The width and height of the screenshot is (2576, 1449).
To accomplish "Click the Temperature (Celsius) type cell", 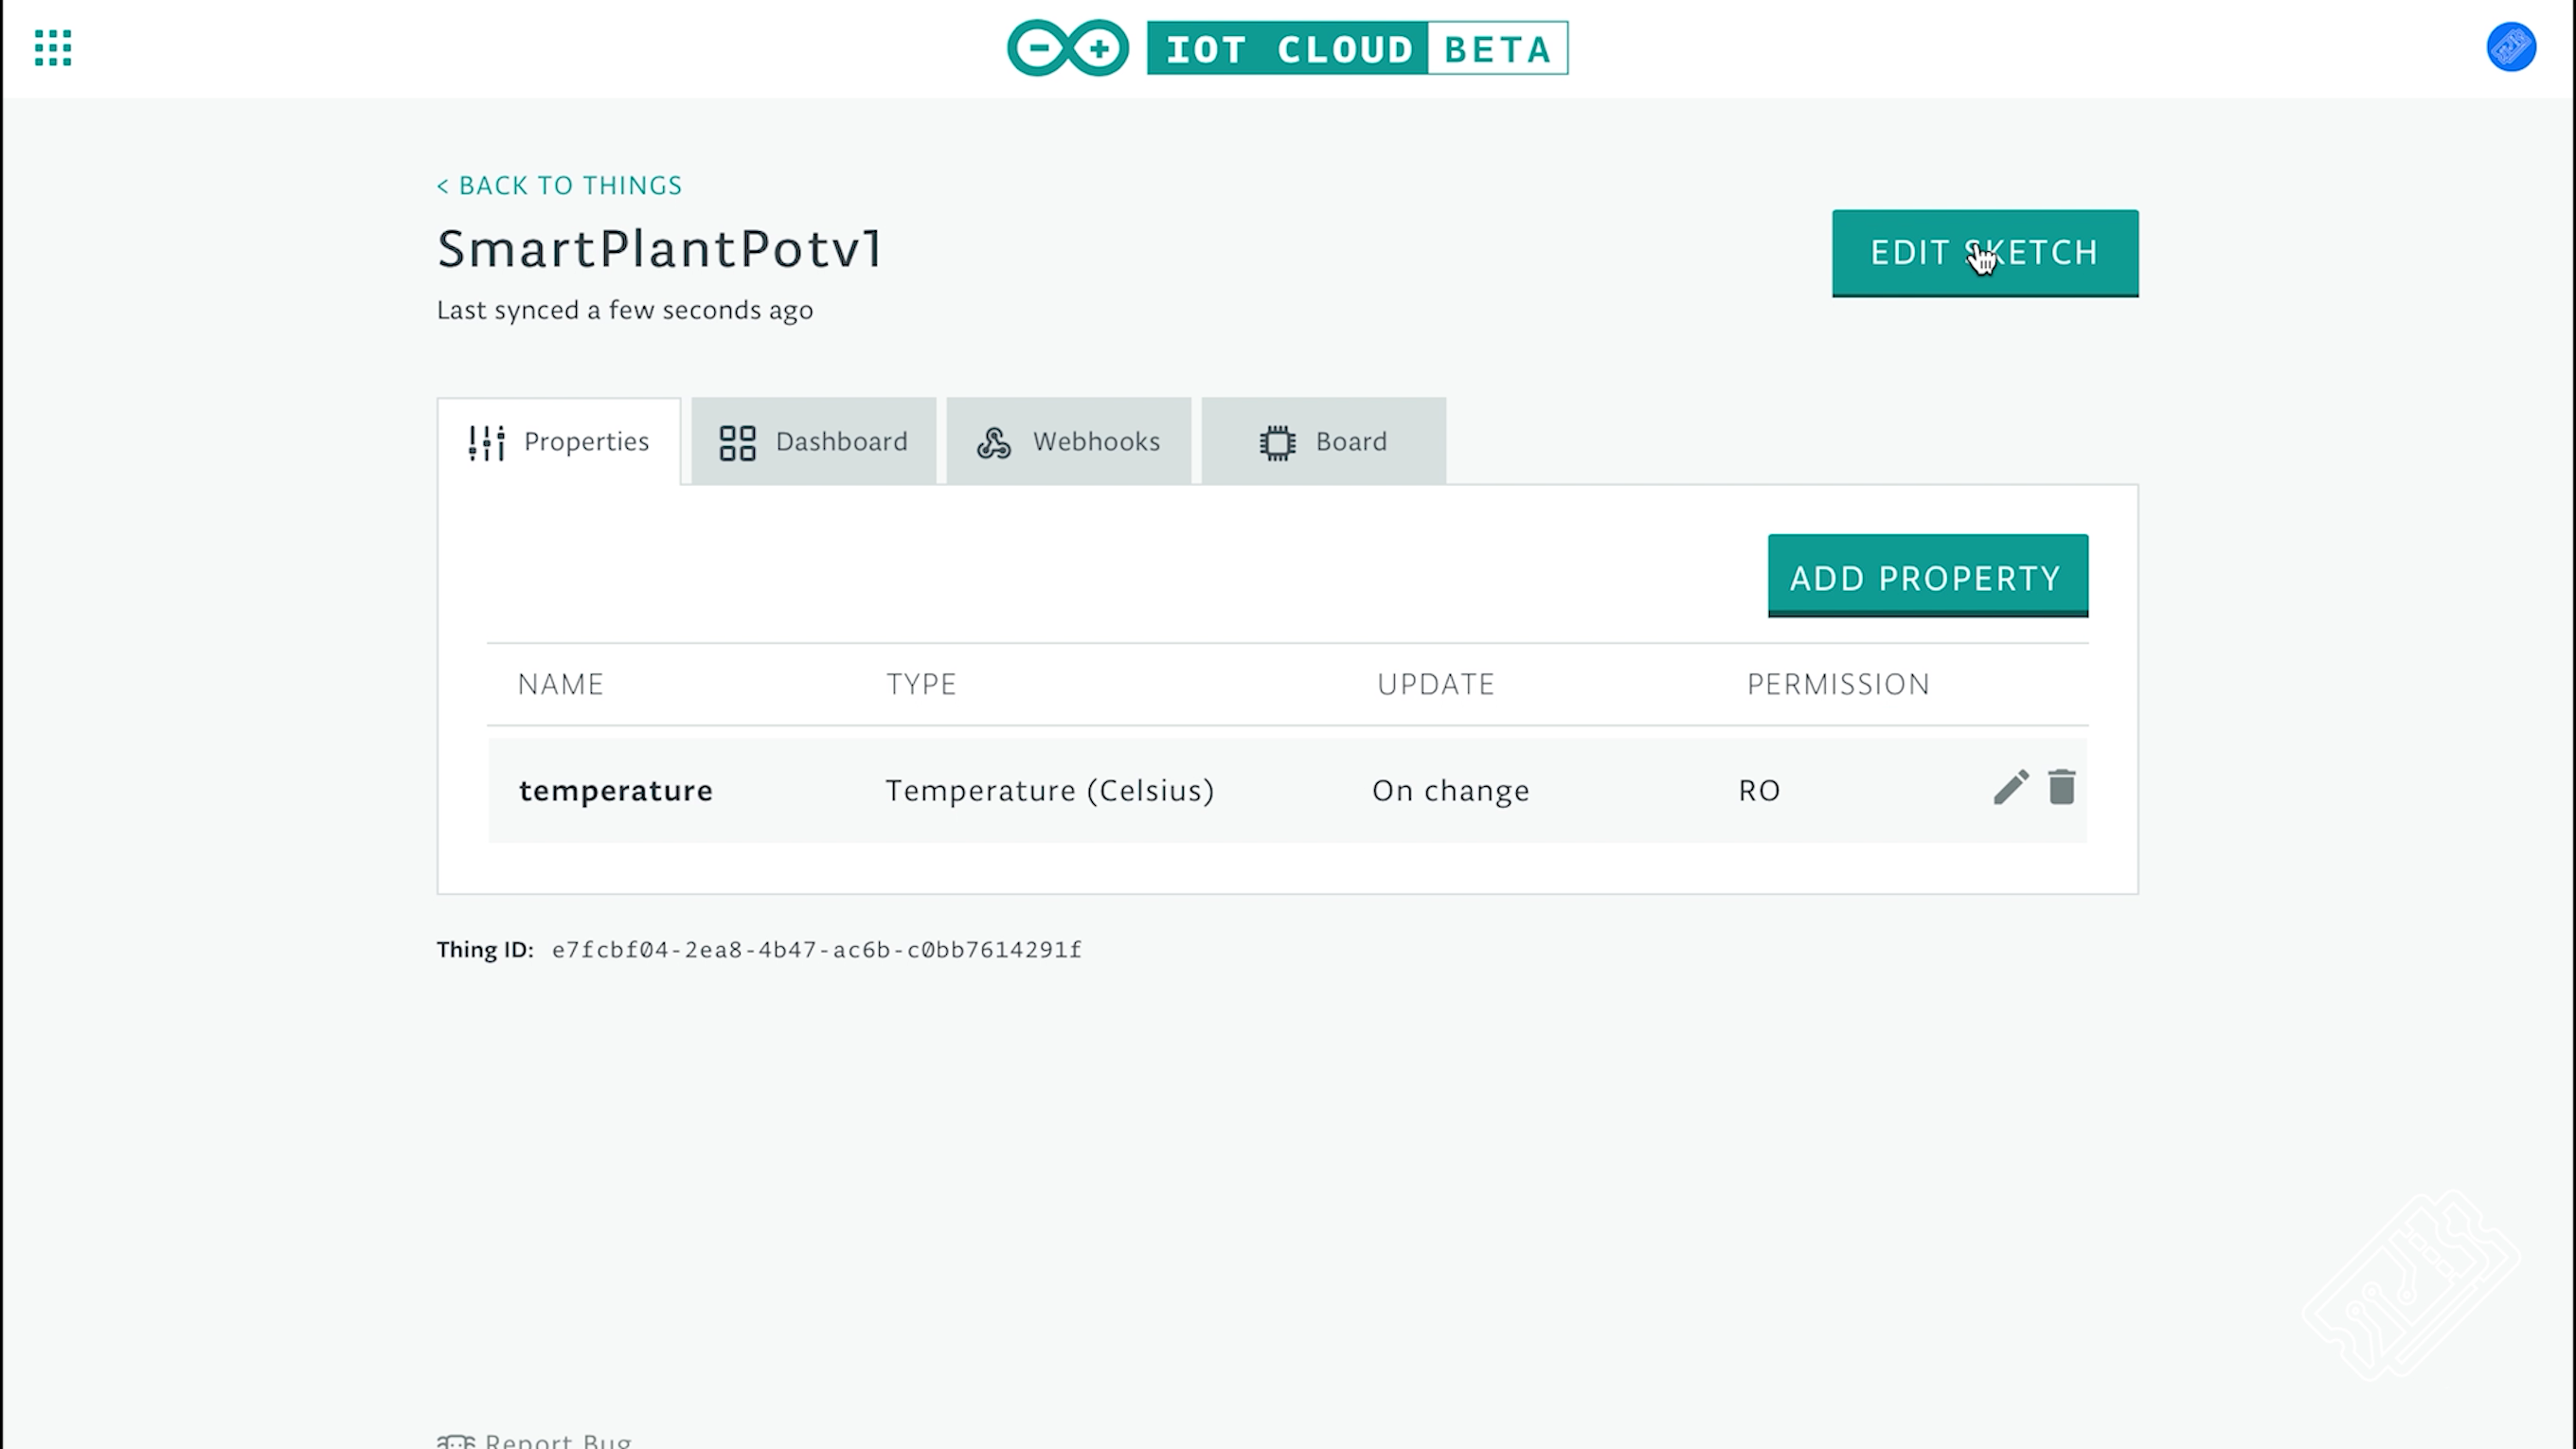I will coord(1049,790).
